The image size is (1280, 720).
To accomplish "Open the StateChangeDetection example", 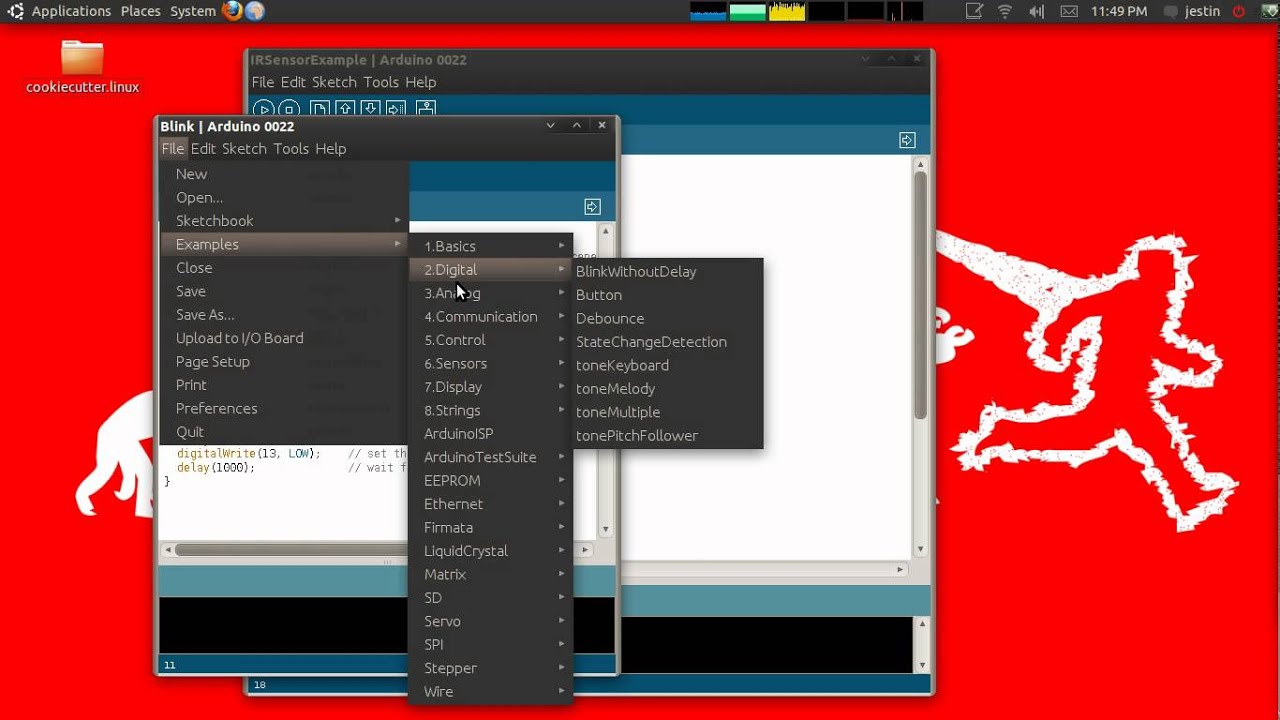I will 668,342.
